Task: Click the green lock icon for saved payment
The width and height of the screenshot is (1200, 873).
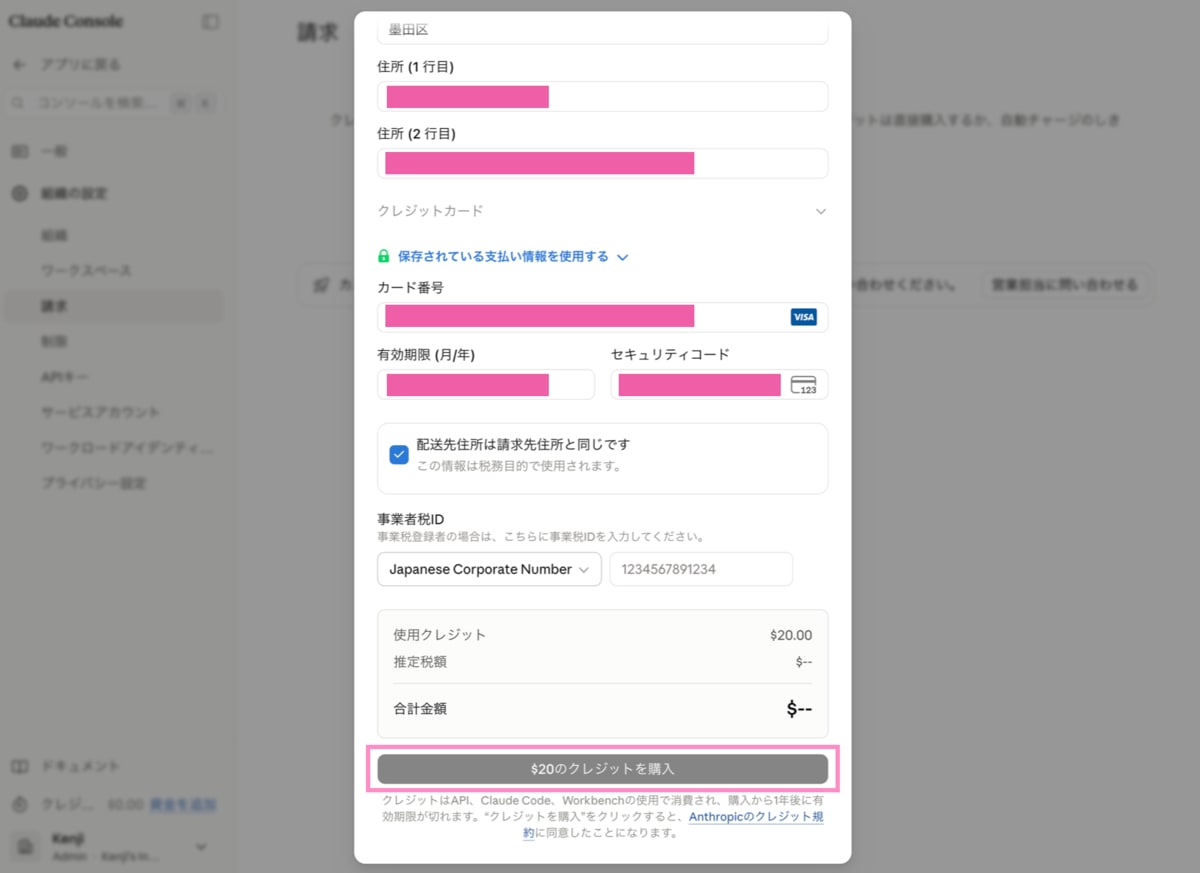Action: [384, 256]
